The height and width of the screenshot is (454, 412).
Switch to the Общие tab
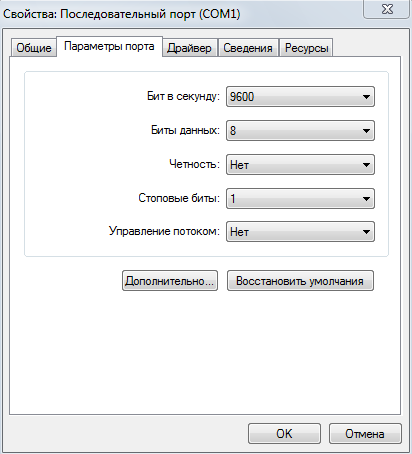tap(34, 48)
